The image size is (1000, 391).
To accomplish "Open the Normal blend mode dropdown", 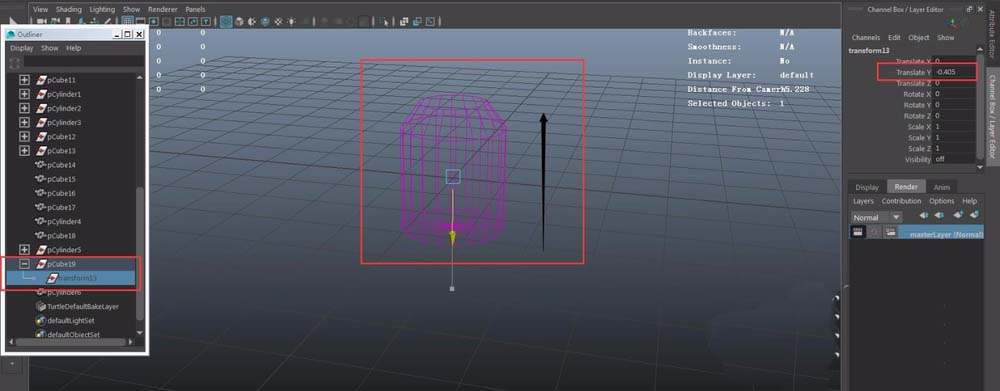I will 877,218.
